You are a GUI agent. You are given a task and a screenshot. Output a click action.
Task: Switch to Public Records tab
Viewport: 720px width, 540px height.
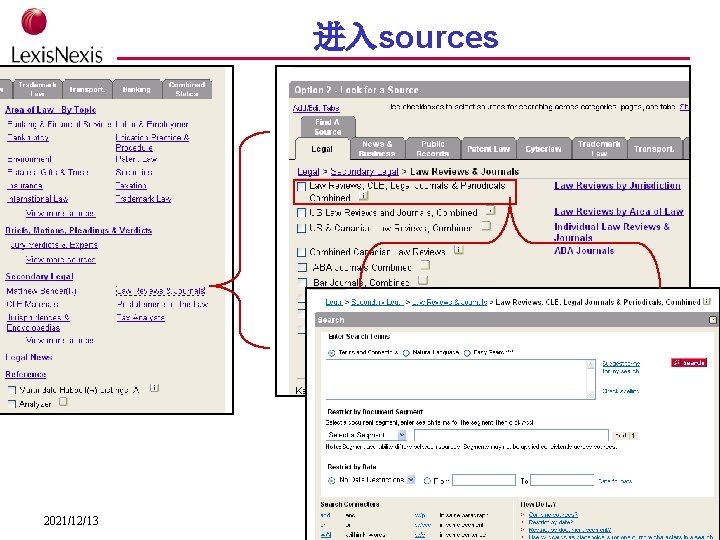coord(433,148)
